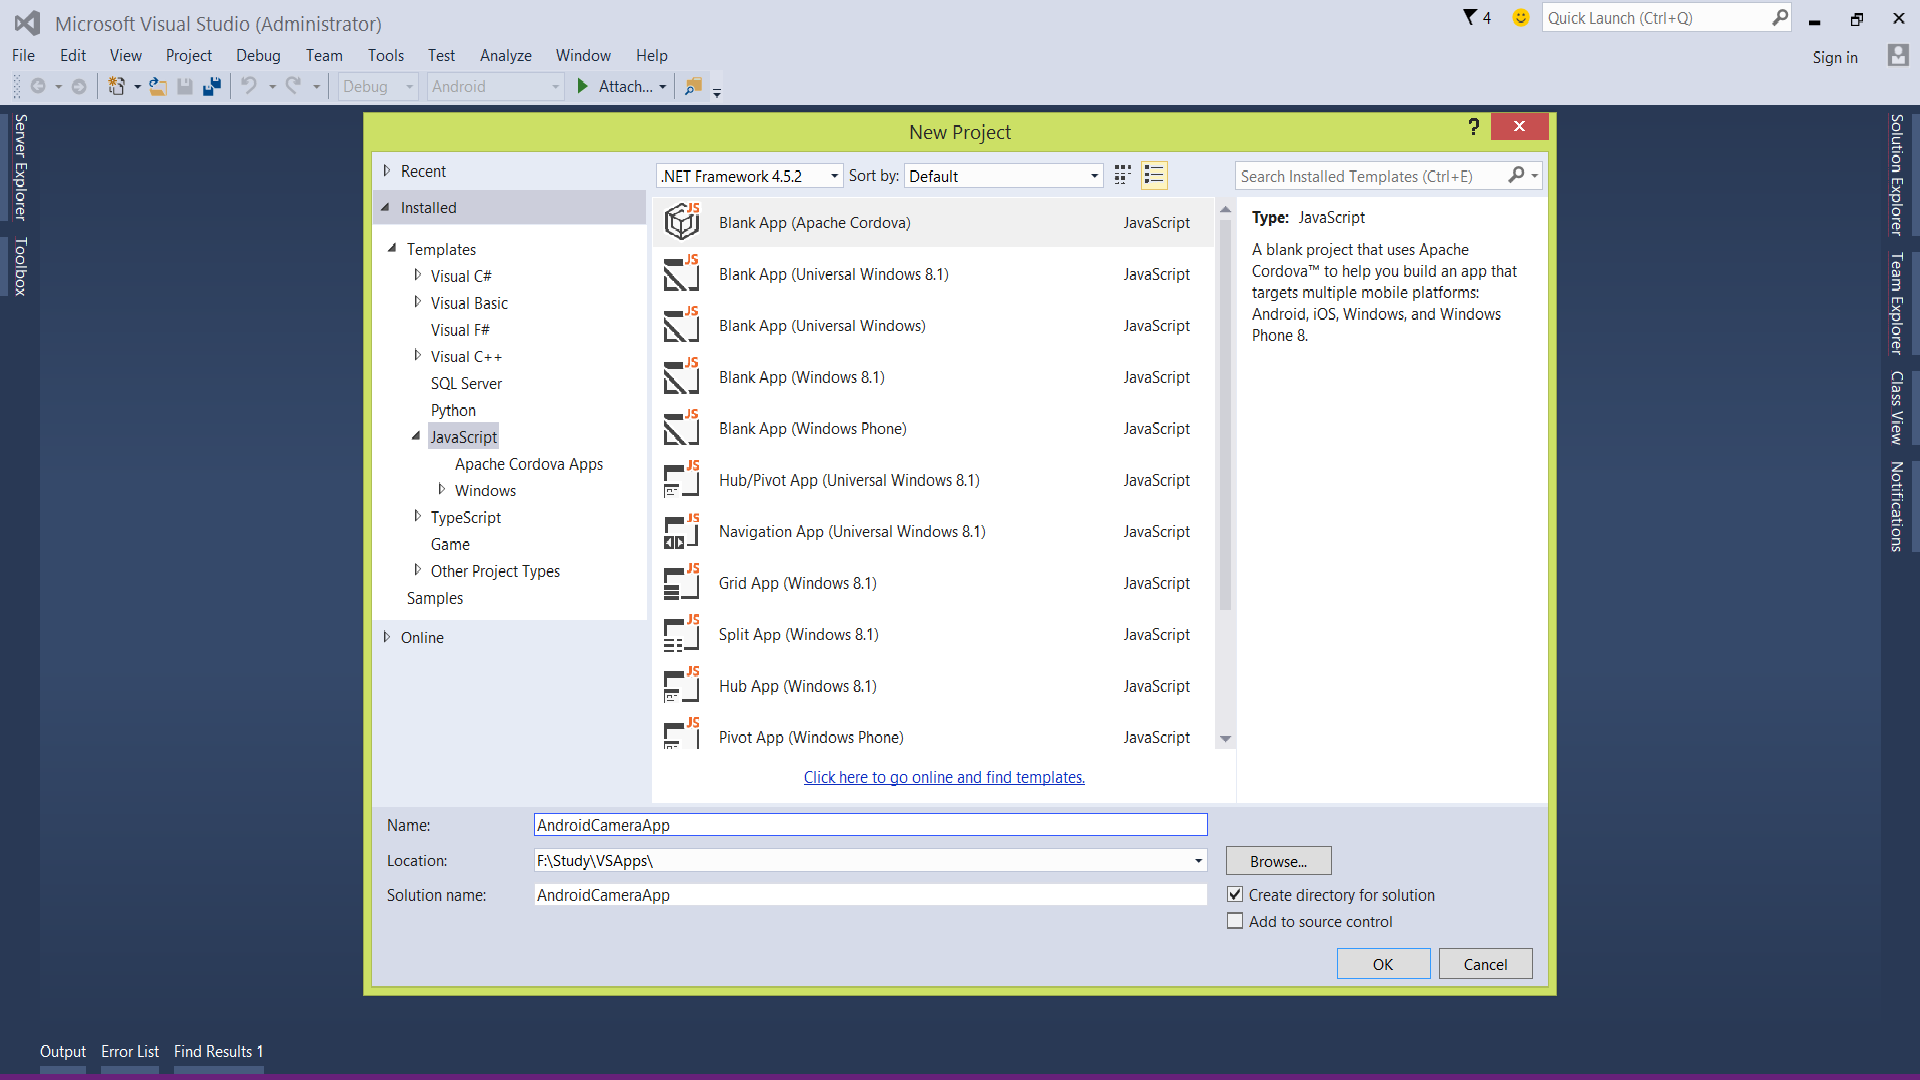Open the Analyze menu
The width and height of the screenshot is (1920, 1080).
pyautogui.click(x=505, y=56)
